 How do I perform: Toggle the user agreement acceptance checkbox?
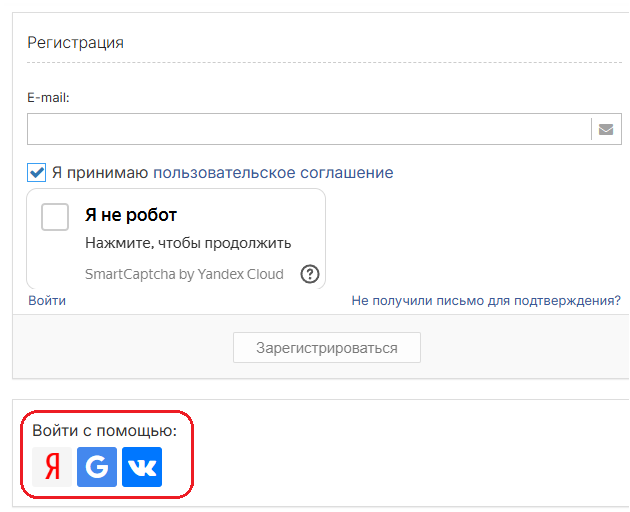tap(37, 172)
